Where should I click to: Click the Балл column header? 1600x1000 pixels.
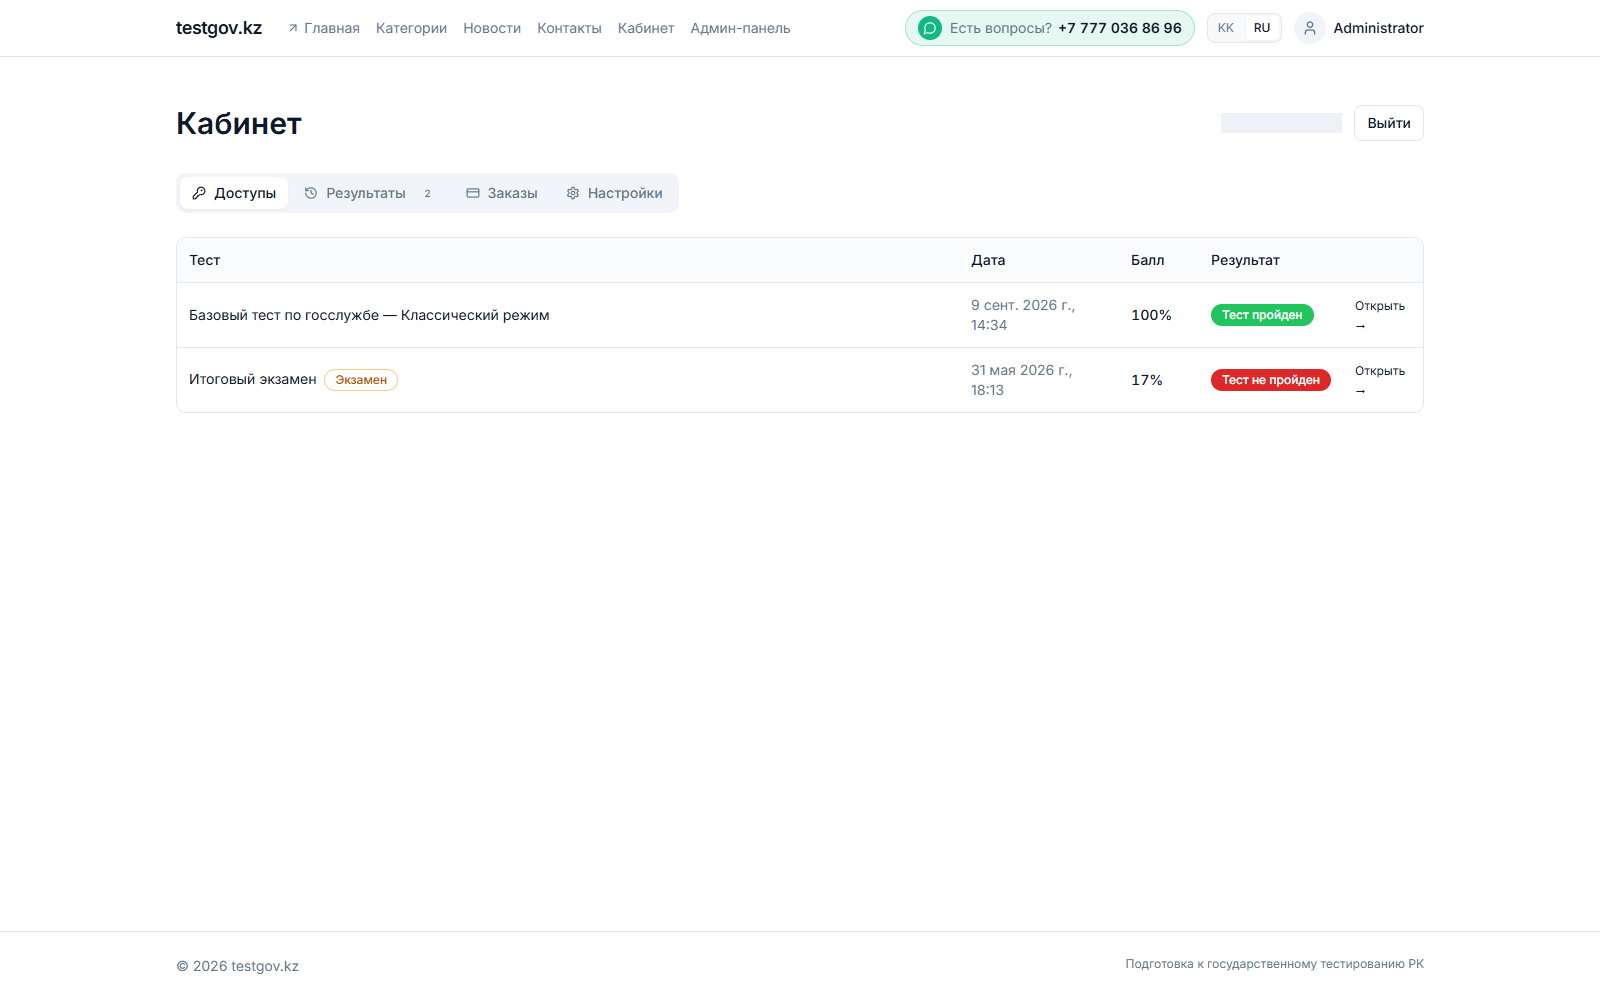tap(1148, 260)
